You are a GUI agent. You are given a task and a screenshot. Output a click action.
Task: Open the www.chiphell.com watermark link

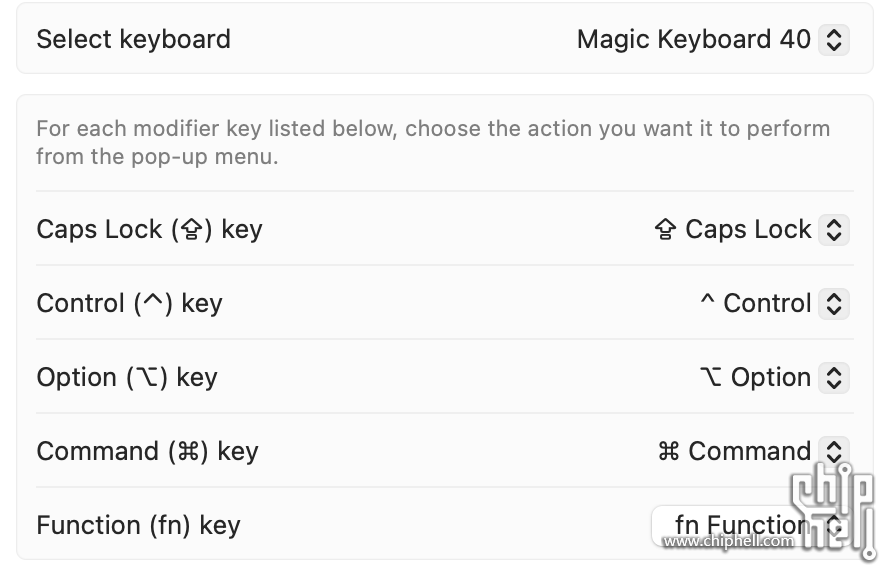pyautogui.click(x=729, y=541)
